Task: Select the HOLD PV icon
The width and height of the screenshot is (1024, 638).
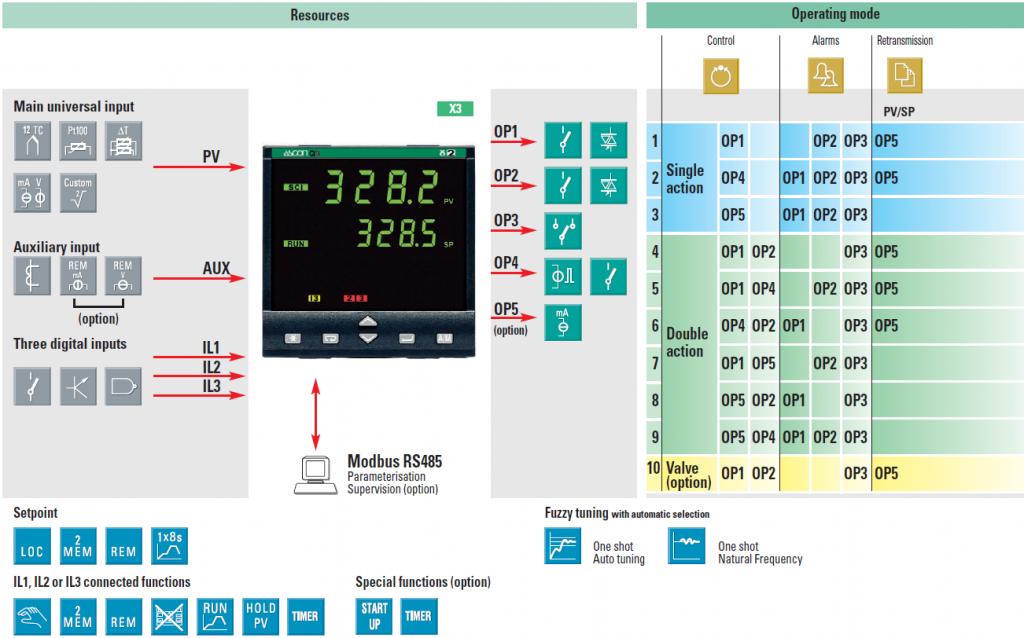Action: [x=261, y=616]
